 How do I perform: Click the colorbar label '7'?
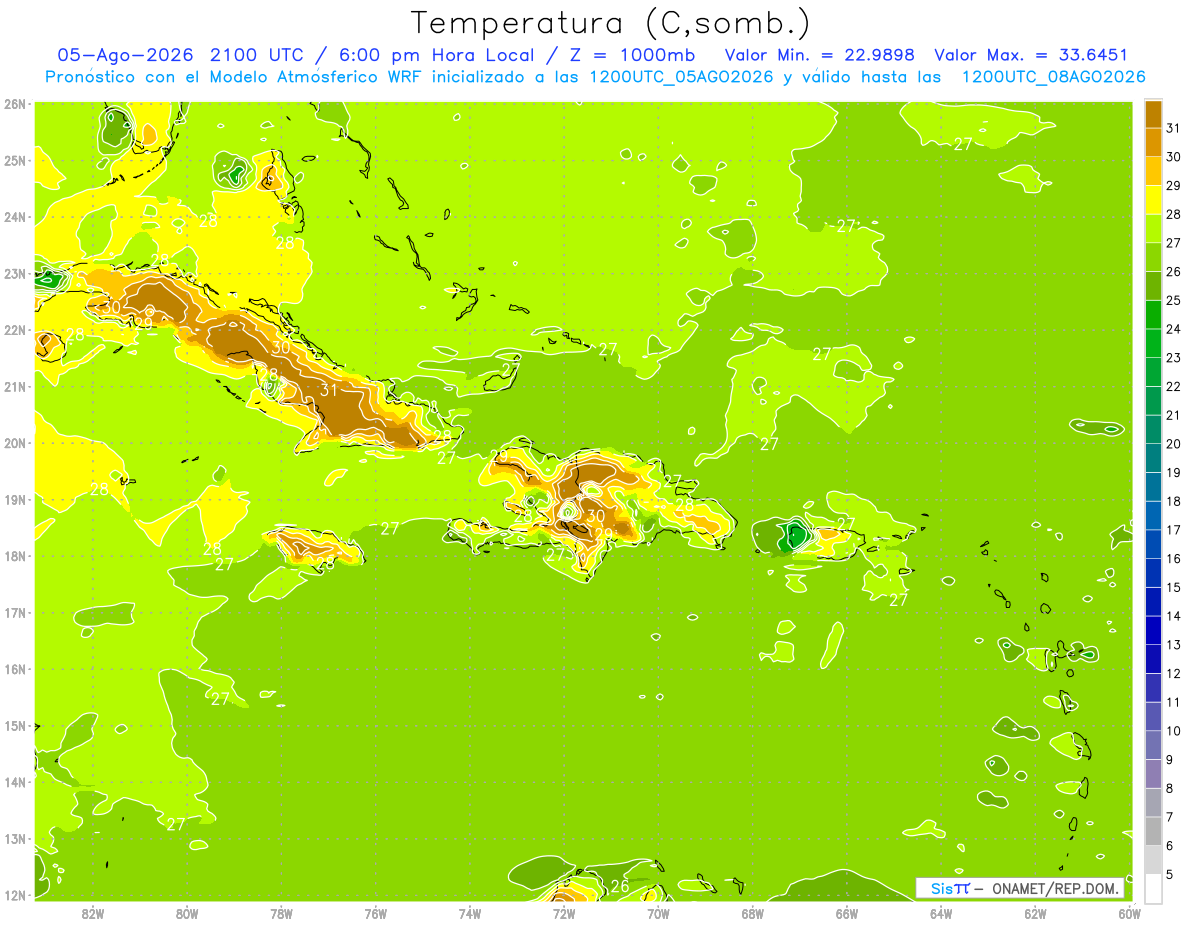[x=1170, y=817]
